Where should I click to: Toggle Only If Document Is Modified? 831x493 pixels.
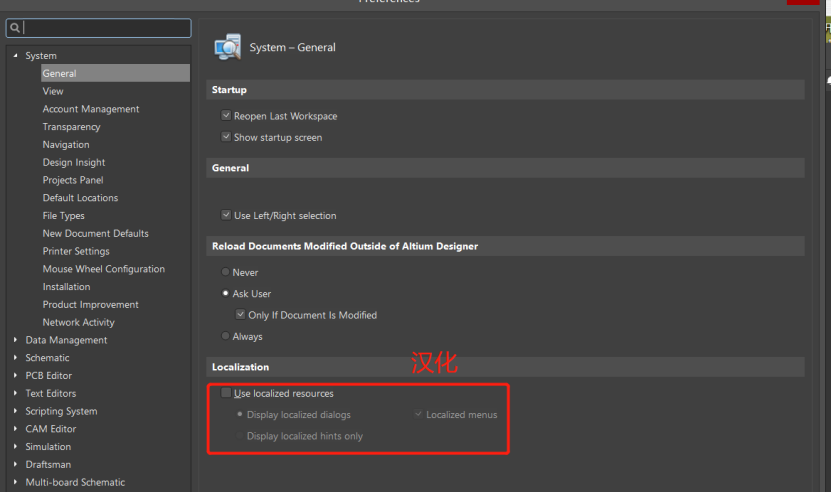[241, 314]
